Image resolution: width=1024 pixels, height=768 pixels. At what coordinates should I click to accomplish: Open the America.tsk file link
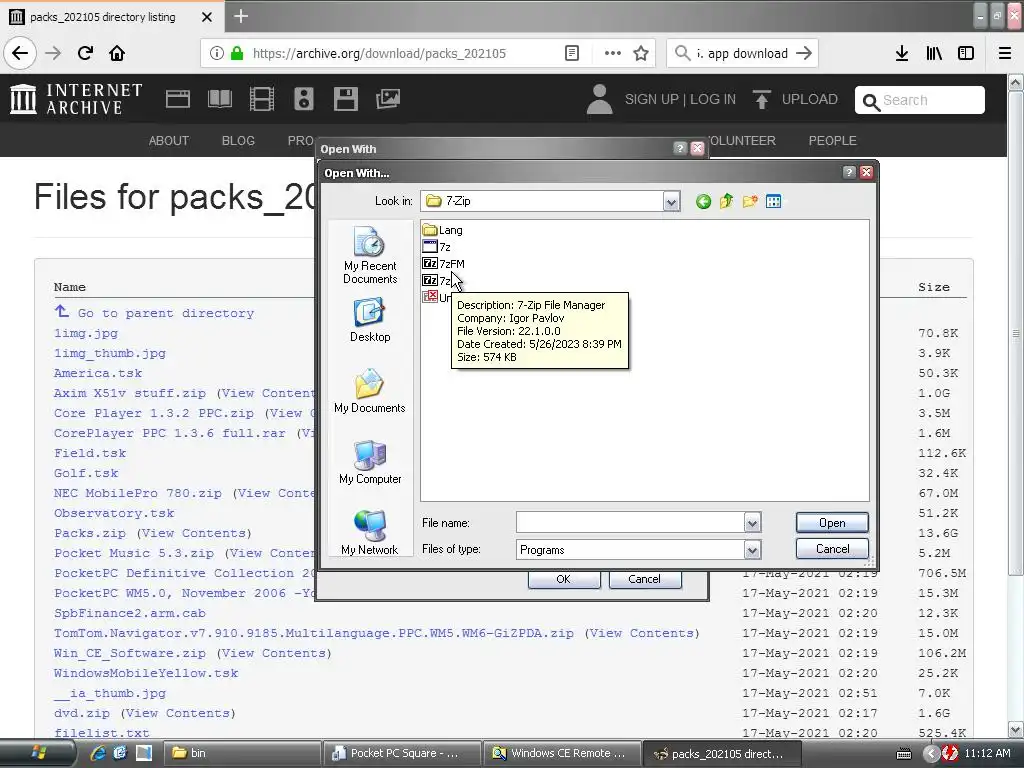98,373
